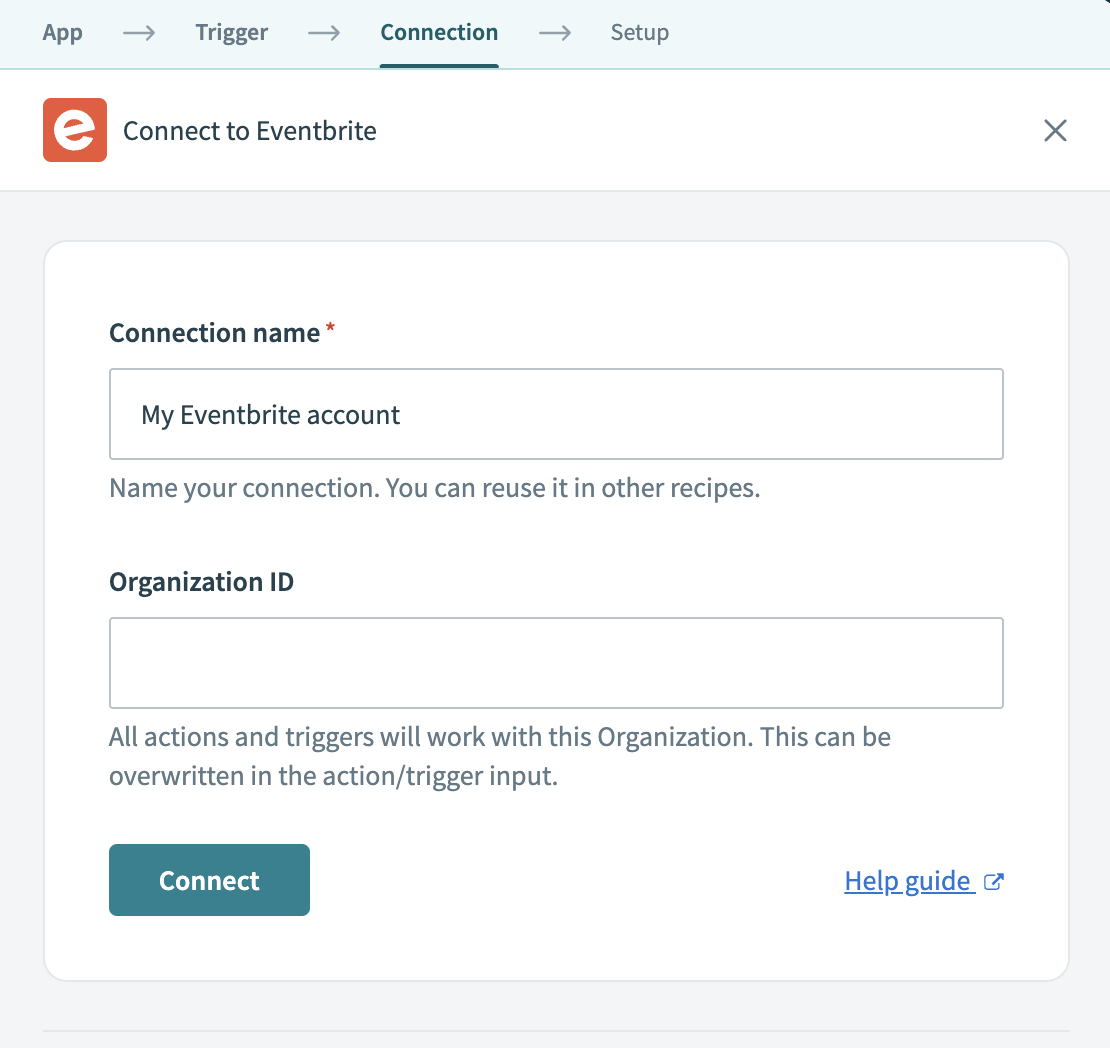This screenshot has width=1110, height=1048.
Task: Click the Eventbrite logo icon
Action: (x=74, y=130)
